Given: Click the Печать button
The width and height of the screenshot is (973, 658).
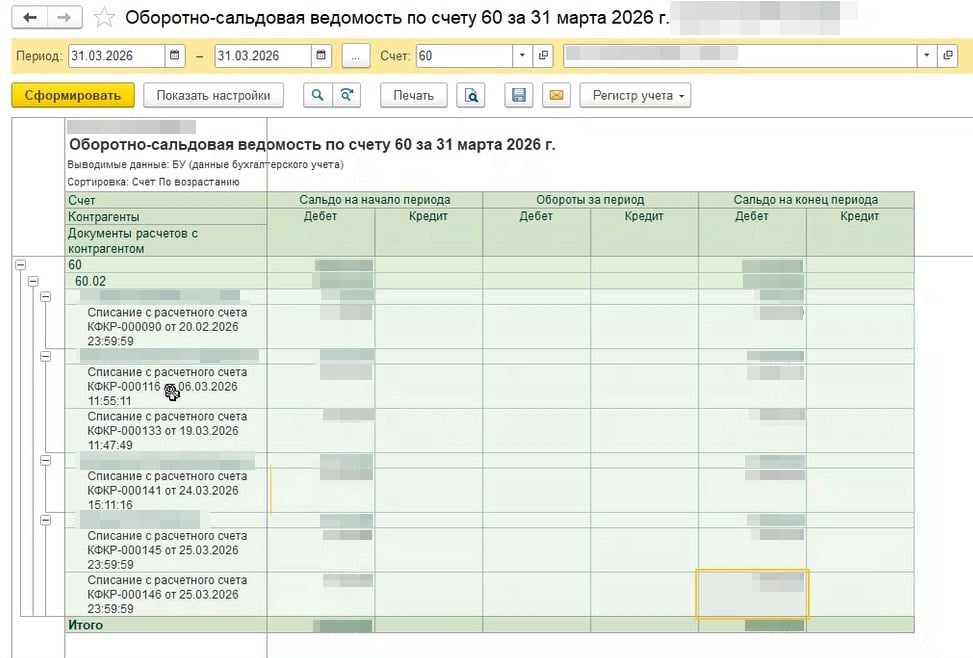Looking at the screenshot, I should [413, 96].
